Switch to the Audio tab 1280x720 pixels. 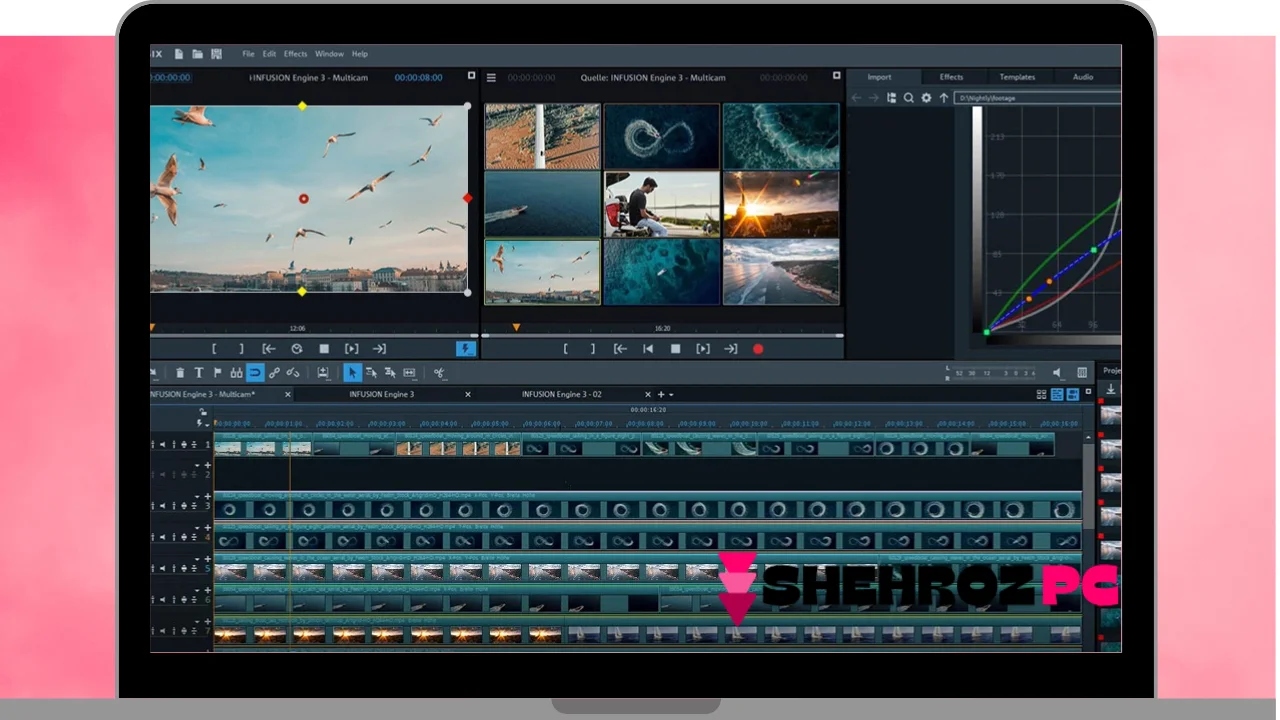(x=1083, y=77)
